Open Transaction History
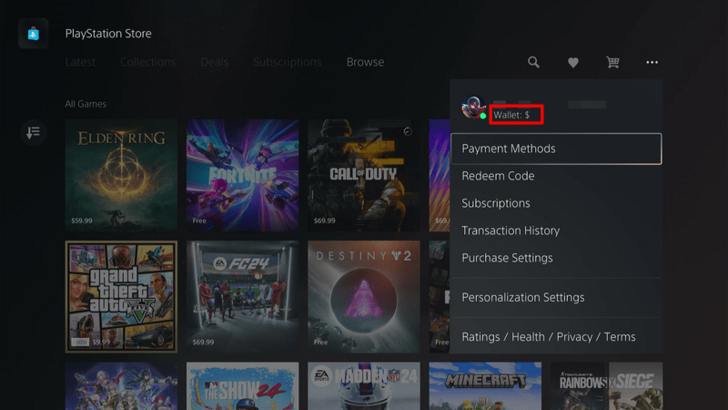This screenshot has height=410, width=728. [x=556, y=231]
